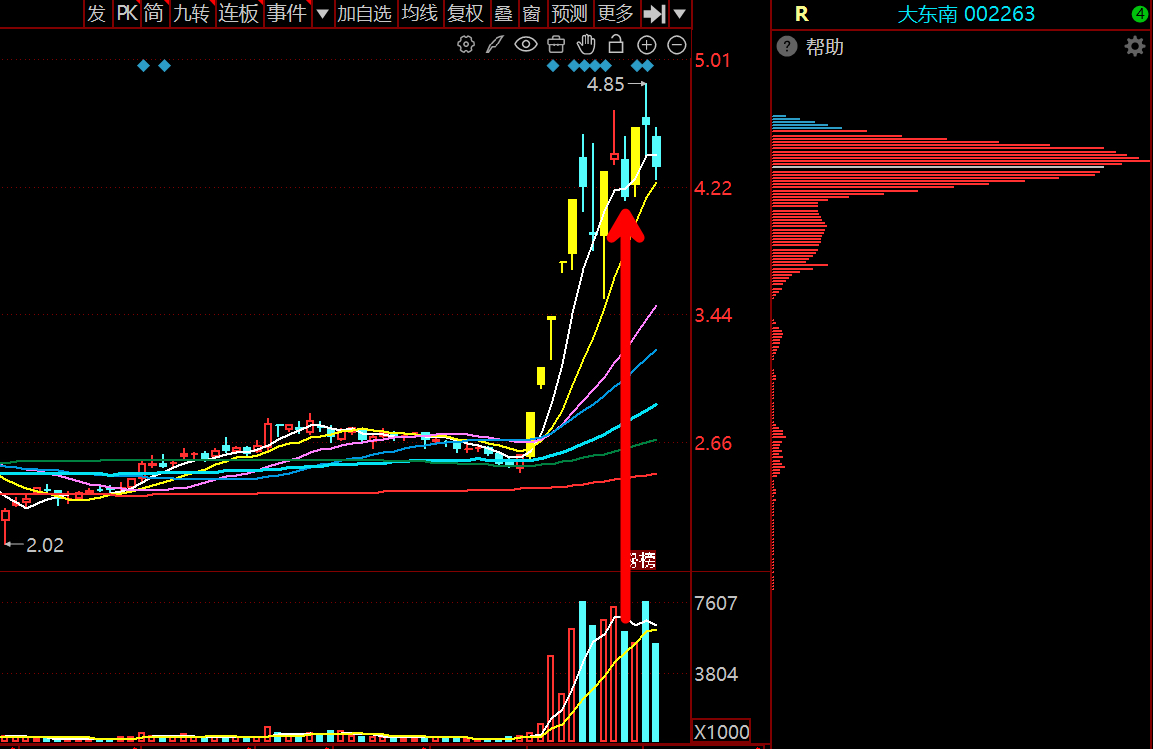Open the toolbox icon above chart
This screenshot has height=749, width=1153.
tap(556, 44)
